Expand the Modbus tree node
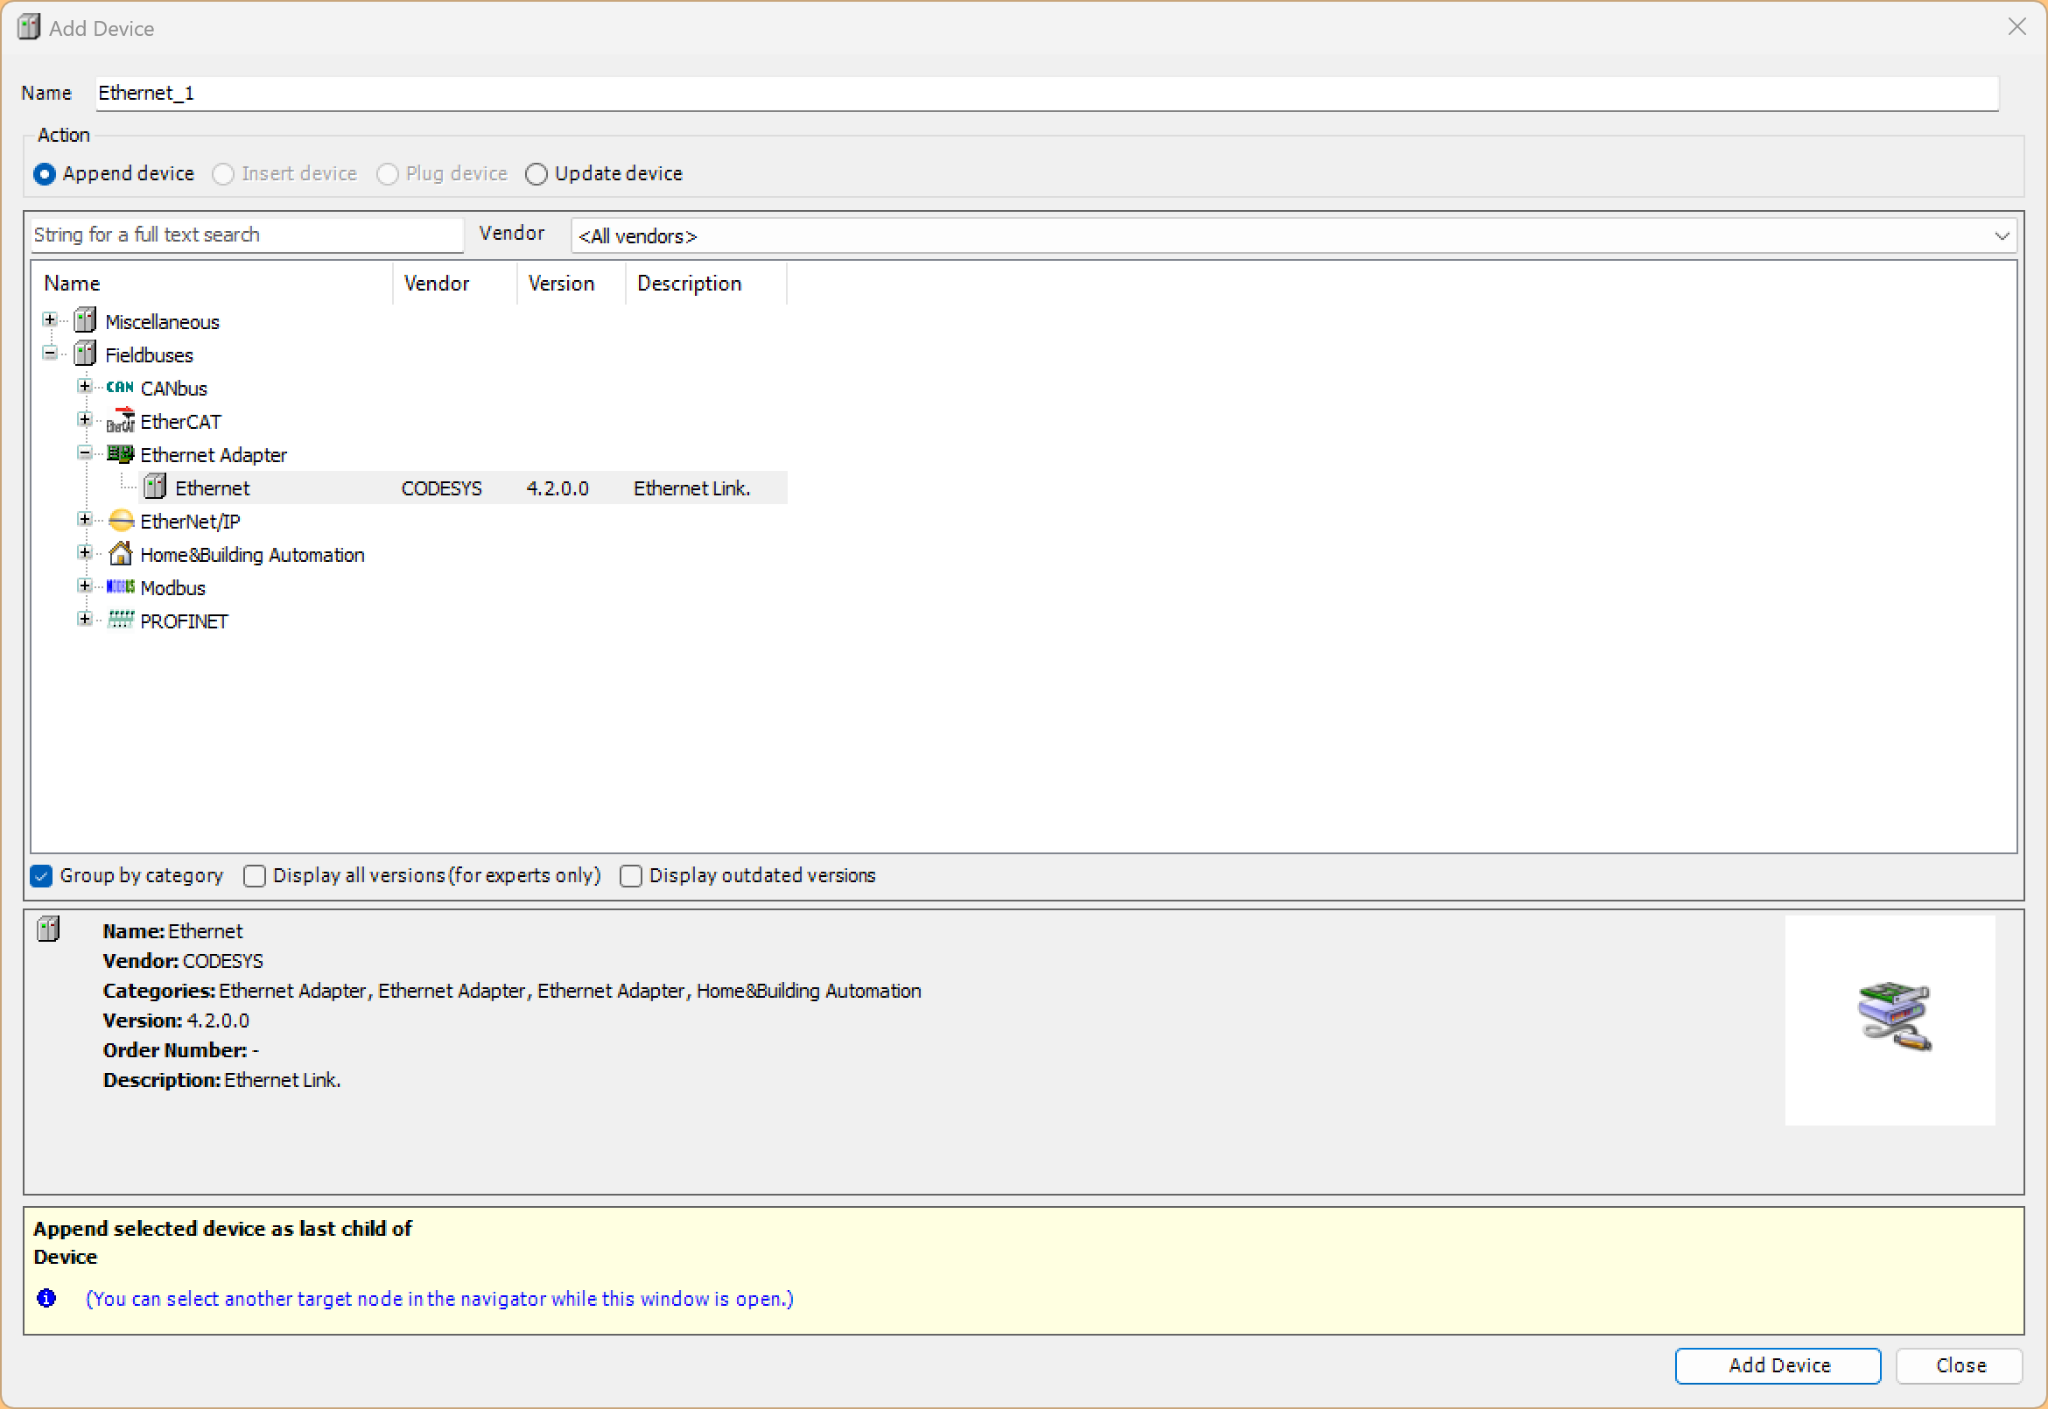2048x1409 pixels. click(x=85, y=587)
